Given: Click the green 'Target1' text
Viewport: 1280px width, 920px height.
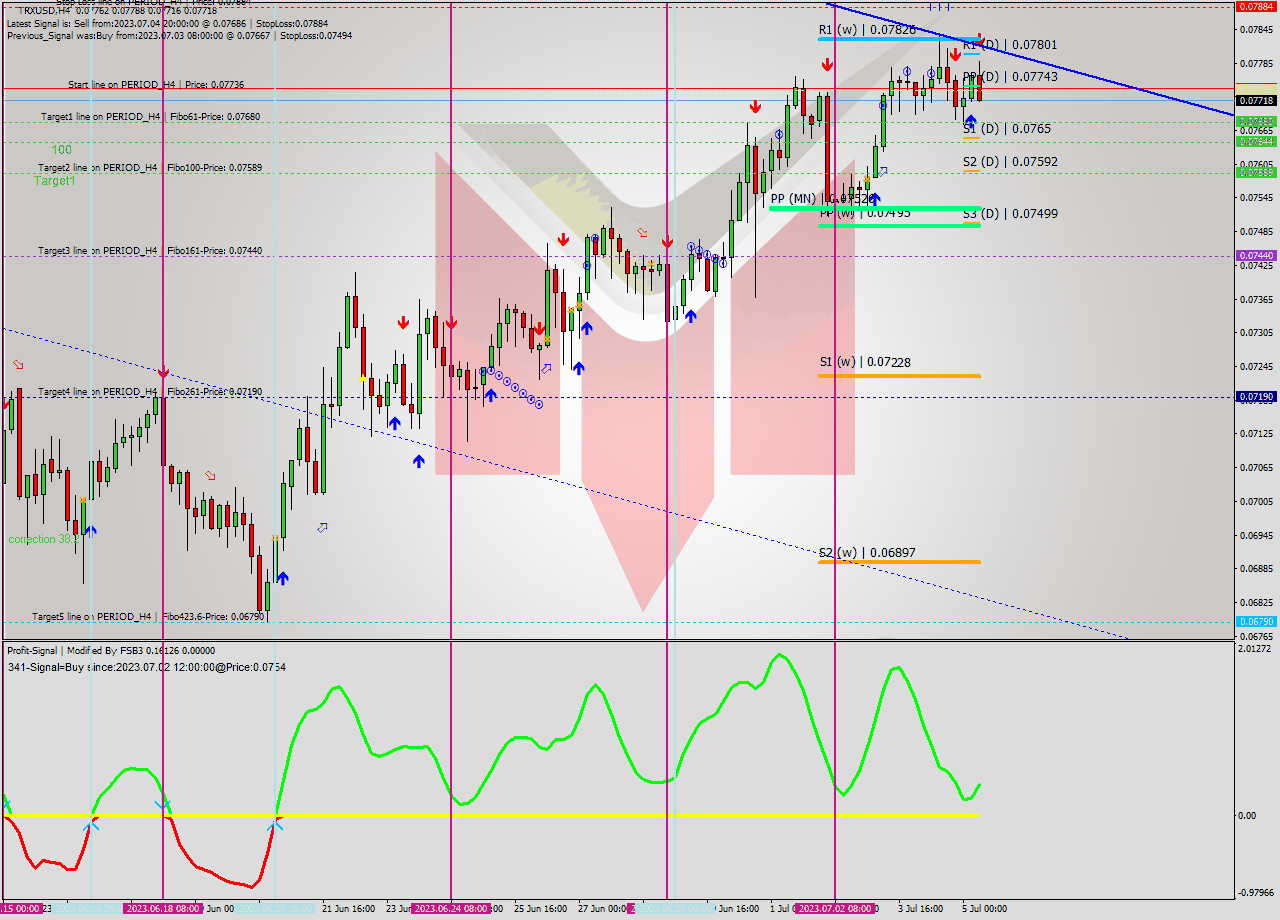Looking at the screenshot, I should (x=55, y=181).
